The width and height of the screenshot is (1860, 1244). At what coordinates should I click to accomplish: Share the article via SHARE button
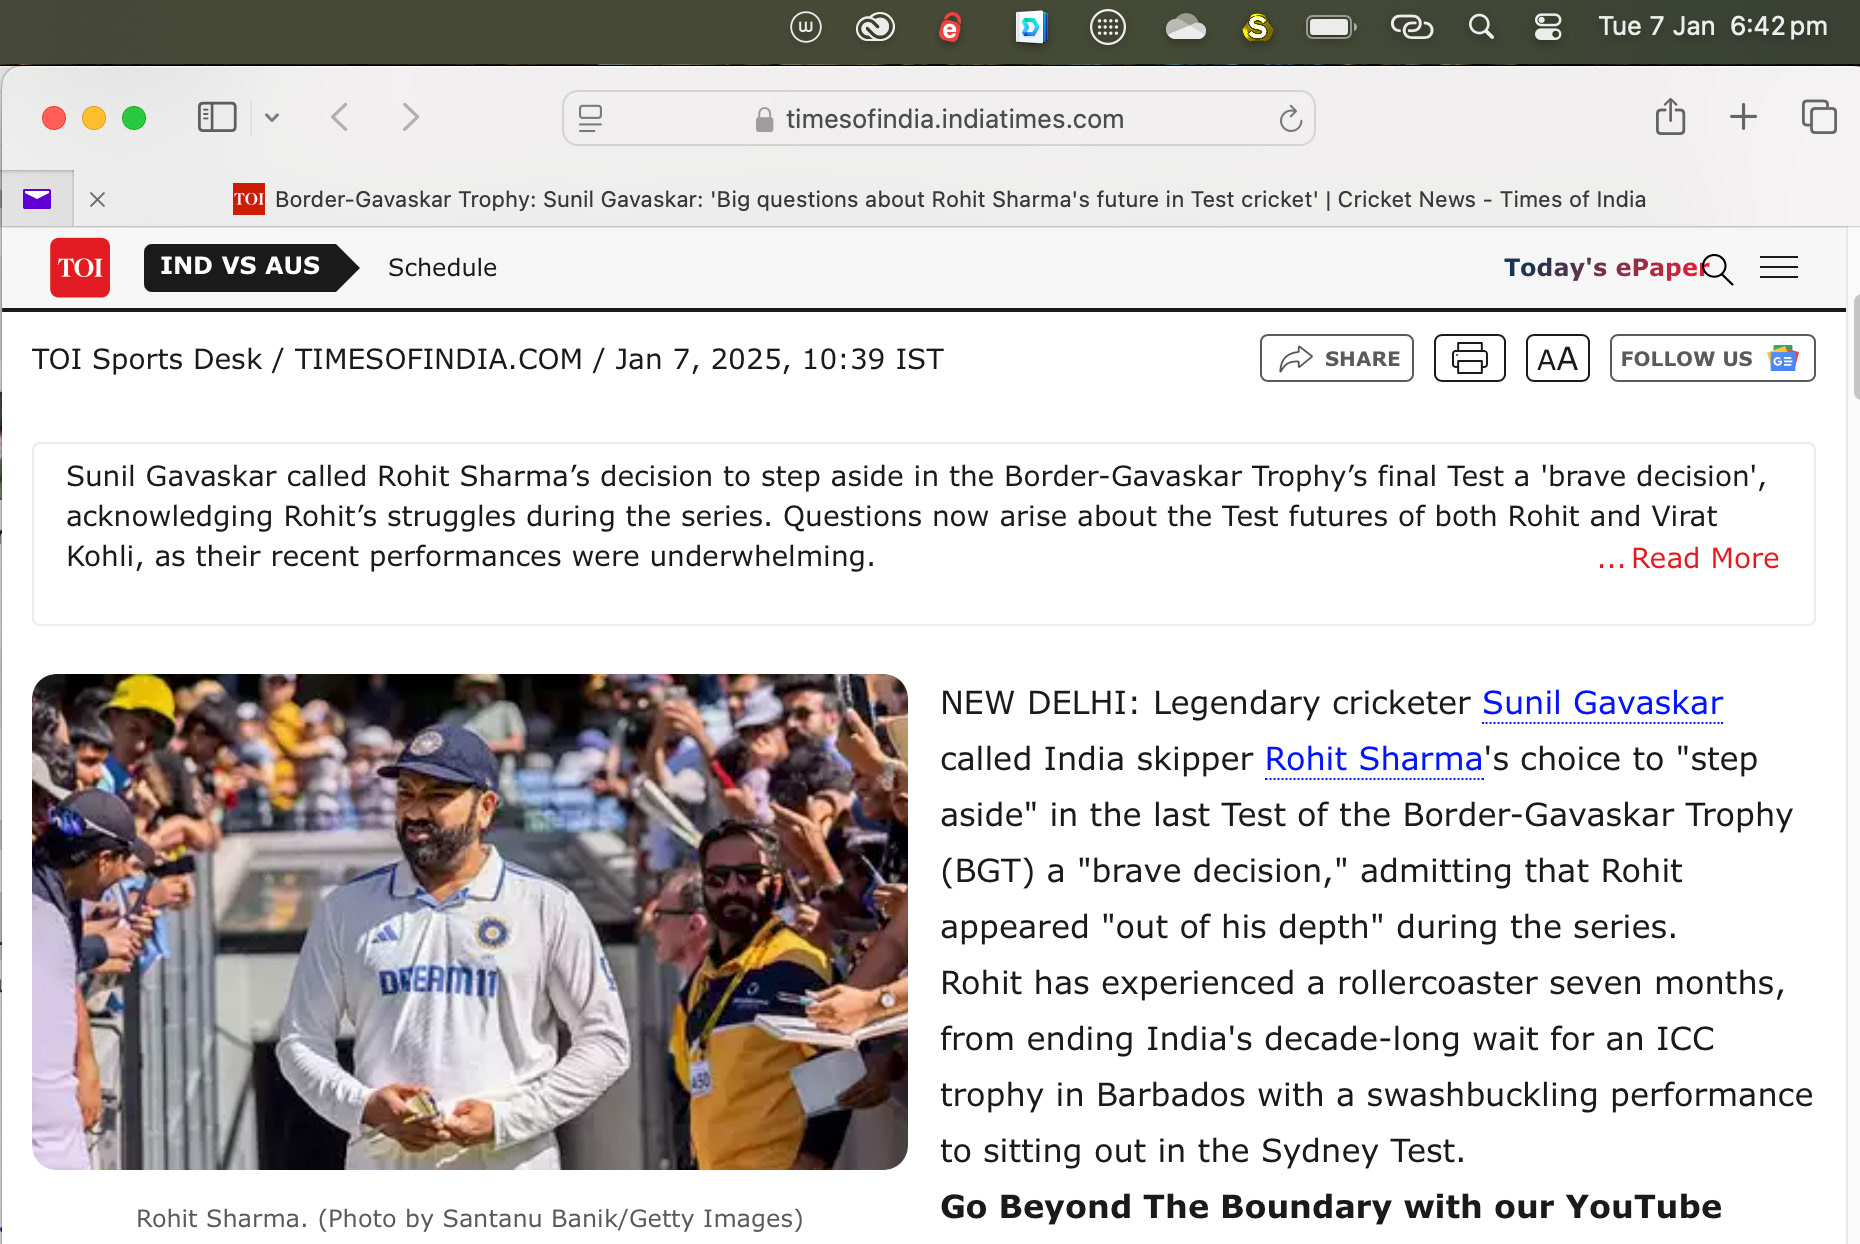[x=1337, y=358]
